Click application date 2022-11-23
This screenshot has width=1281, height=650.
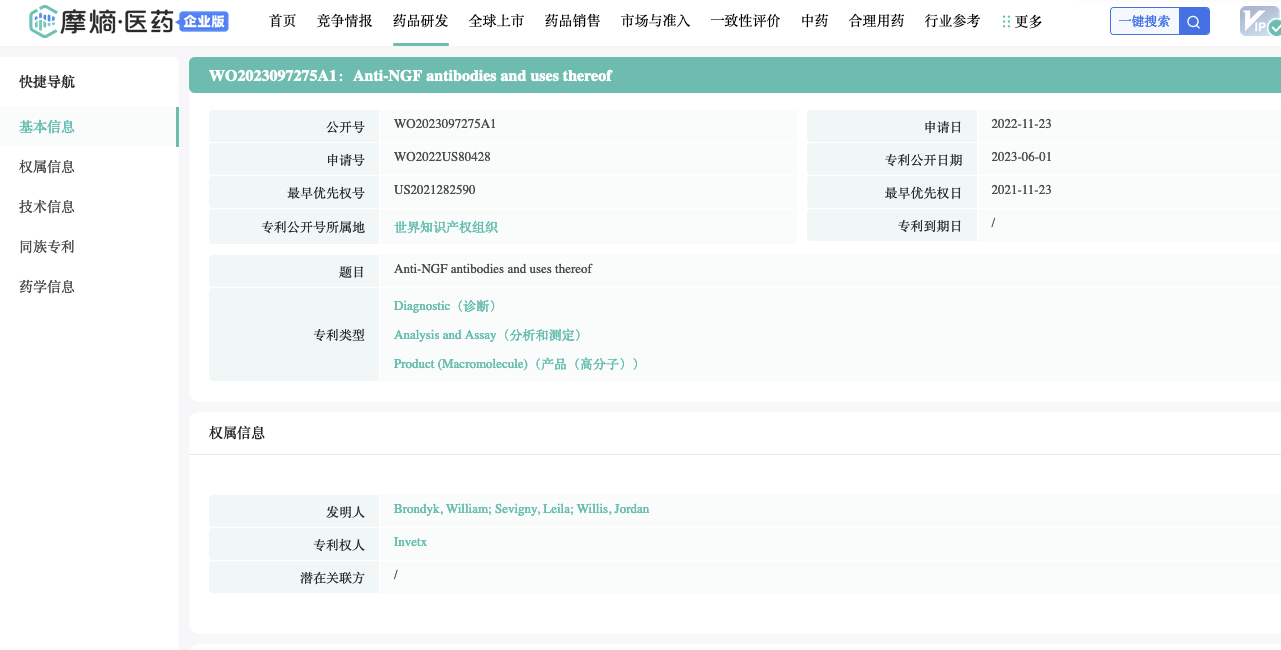coord(1021,124)
